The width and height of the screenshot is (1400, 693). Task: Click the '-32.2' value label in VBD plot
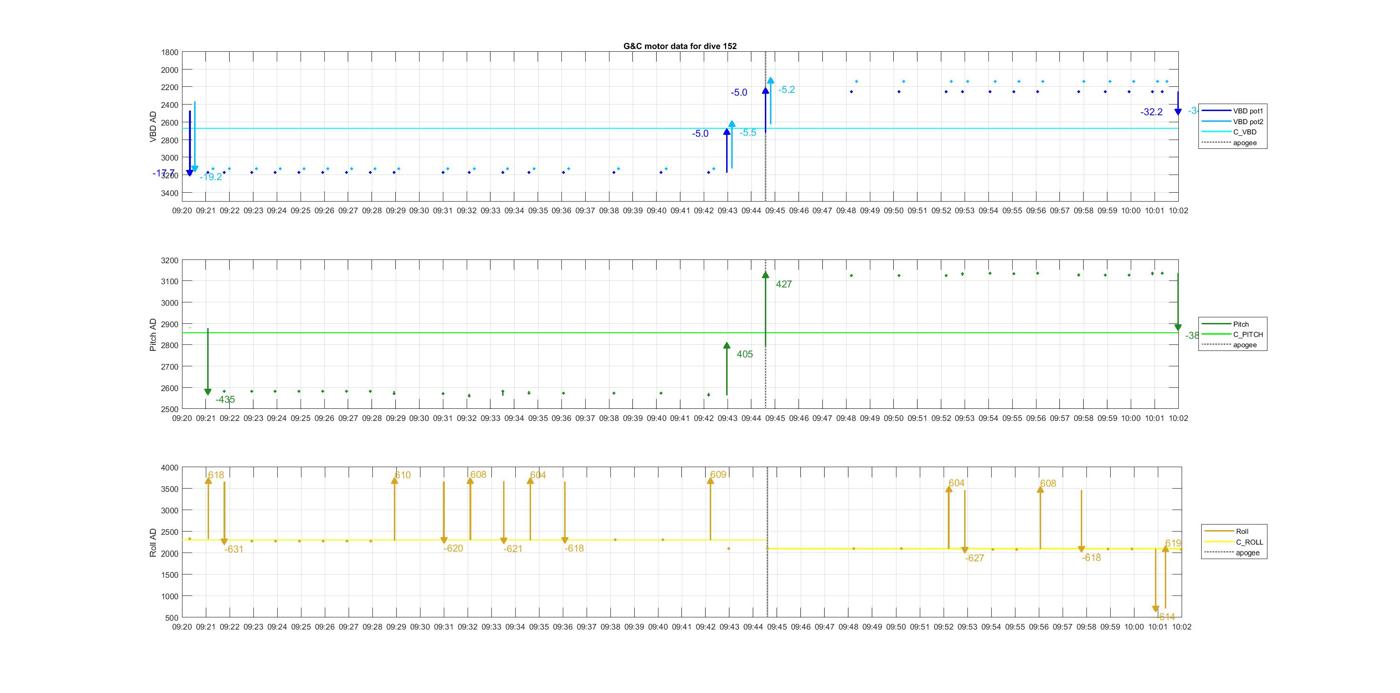pyautogui.click(x=1152, y=112)
